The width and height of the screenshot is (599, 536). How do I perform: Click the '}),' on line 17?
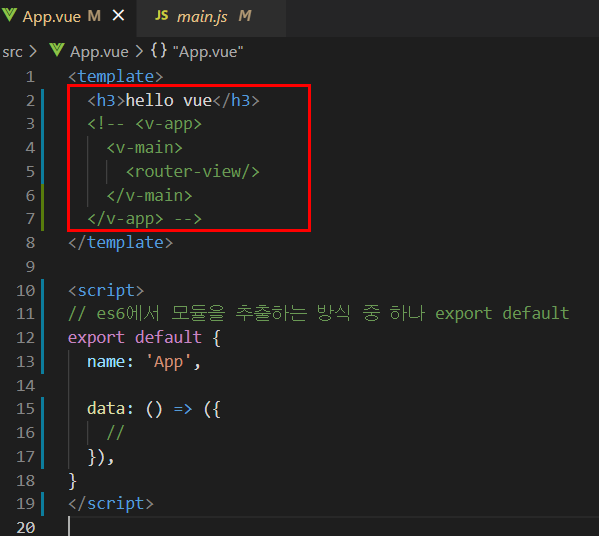(x=101, y=457)
